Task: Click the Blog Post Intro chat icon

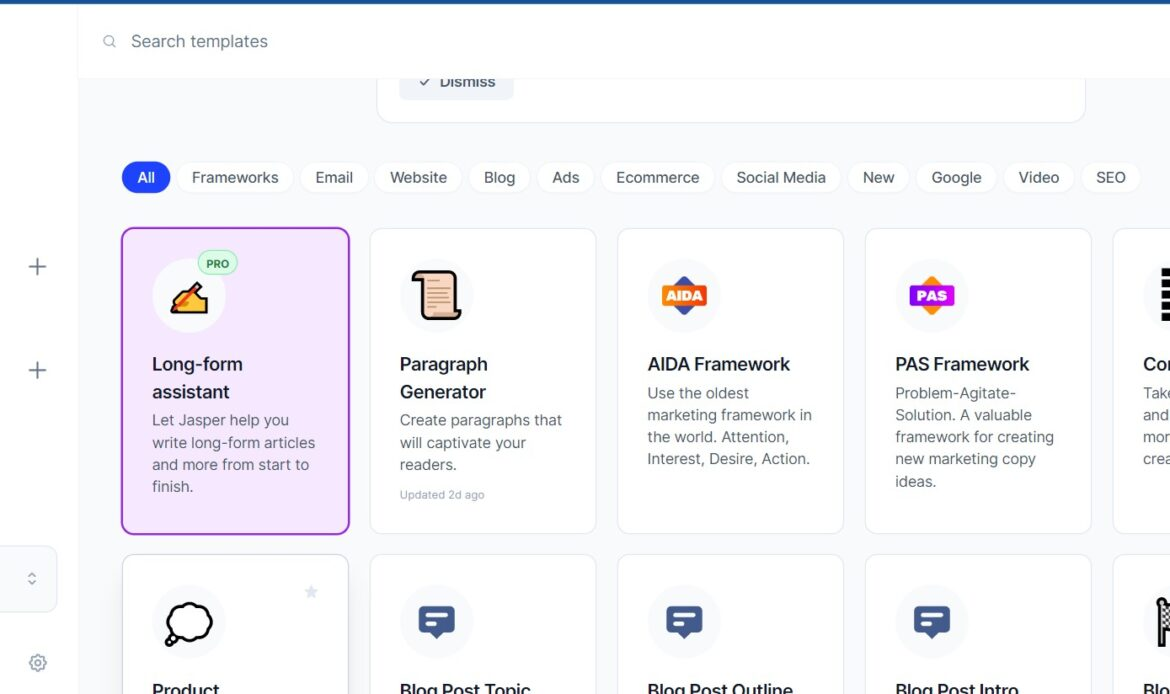Action: coord(932,622)
